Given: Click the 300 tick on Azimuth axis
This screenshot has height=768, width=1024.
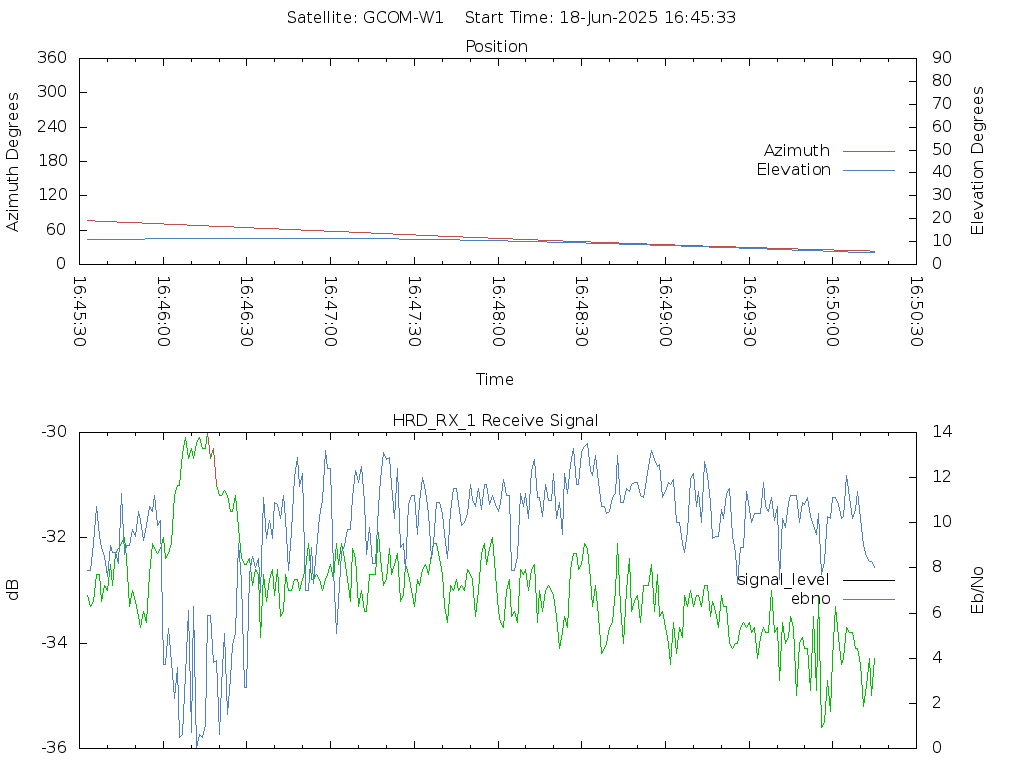Looking at the screenshot, I should coord(52,91).
